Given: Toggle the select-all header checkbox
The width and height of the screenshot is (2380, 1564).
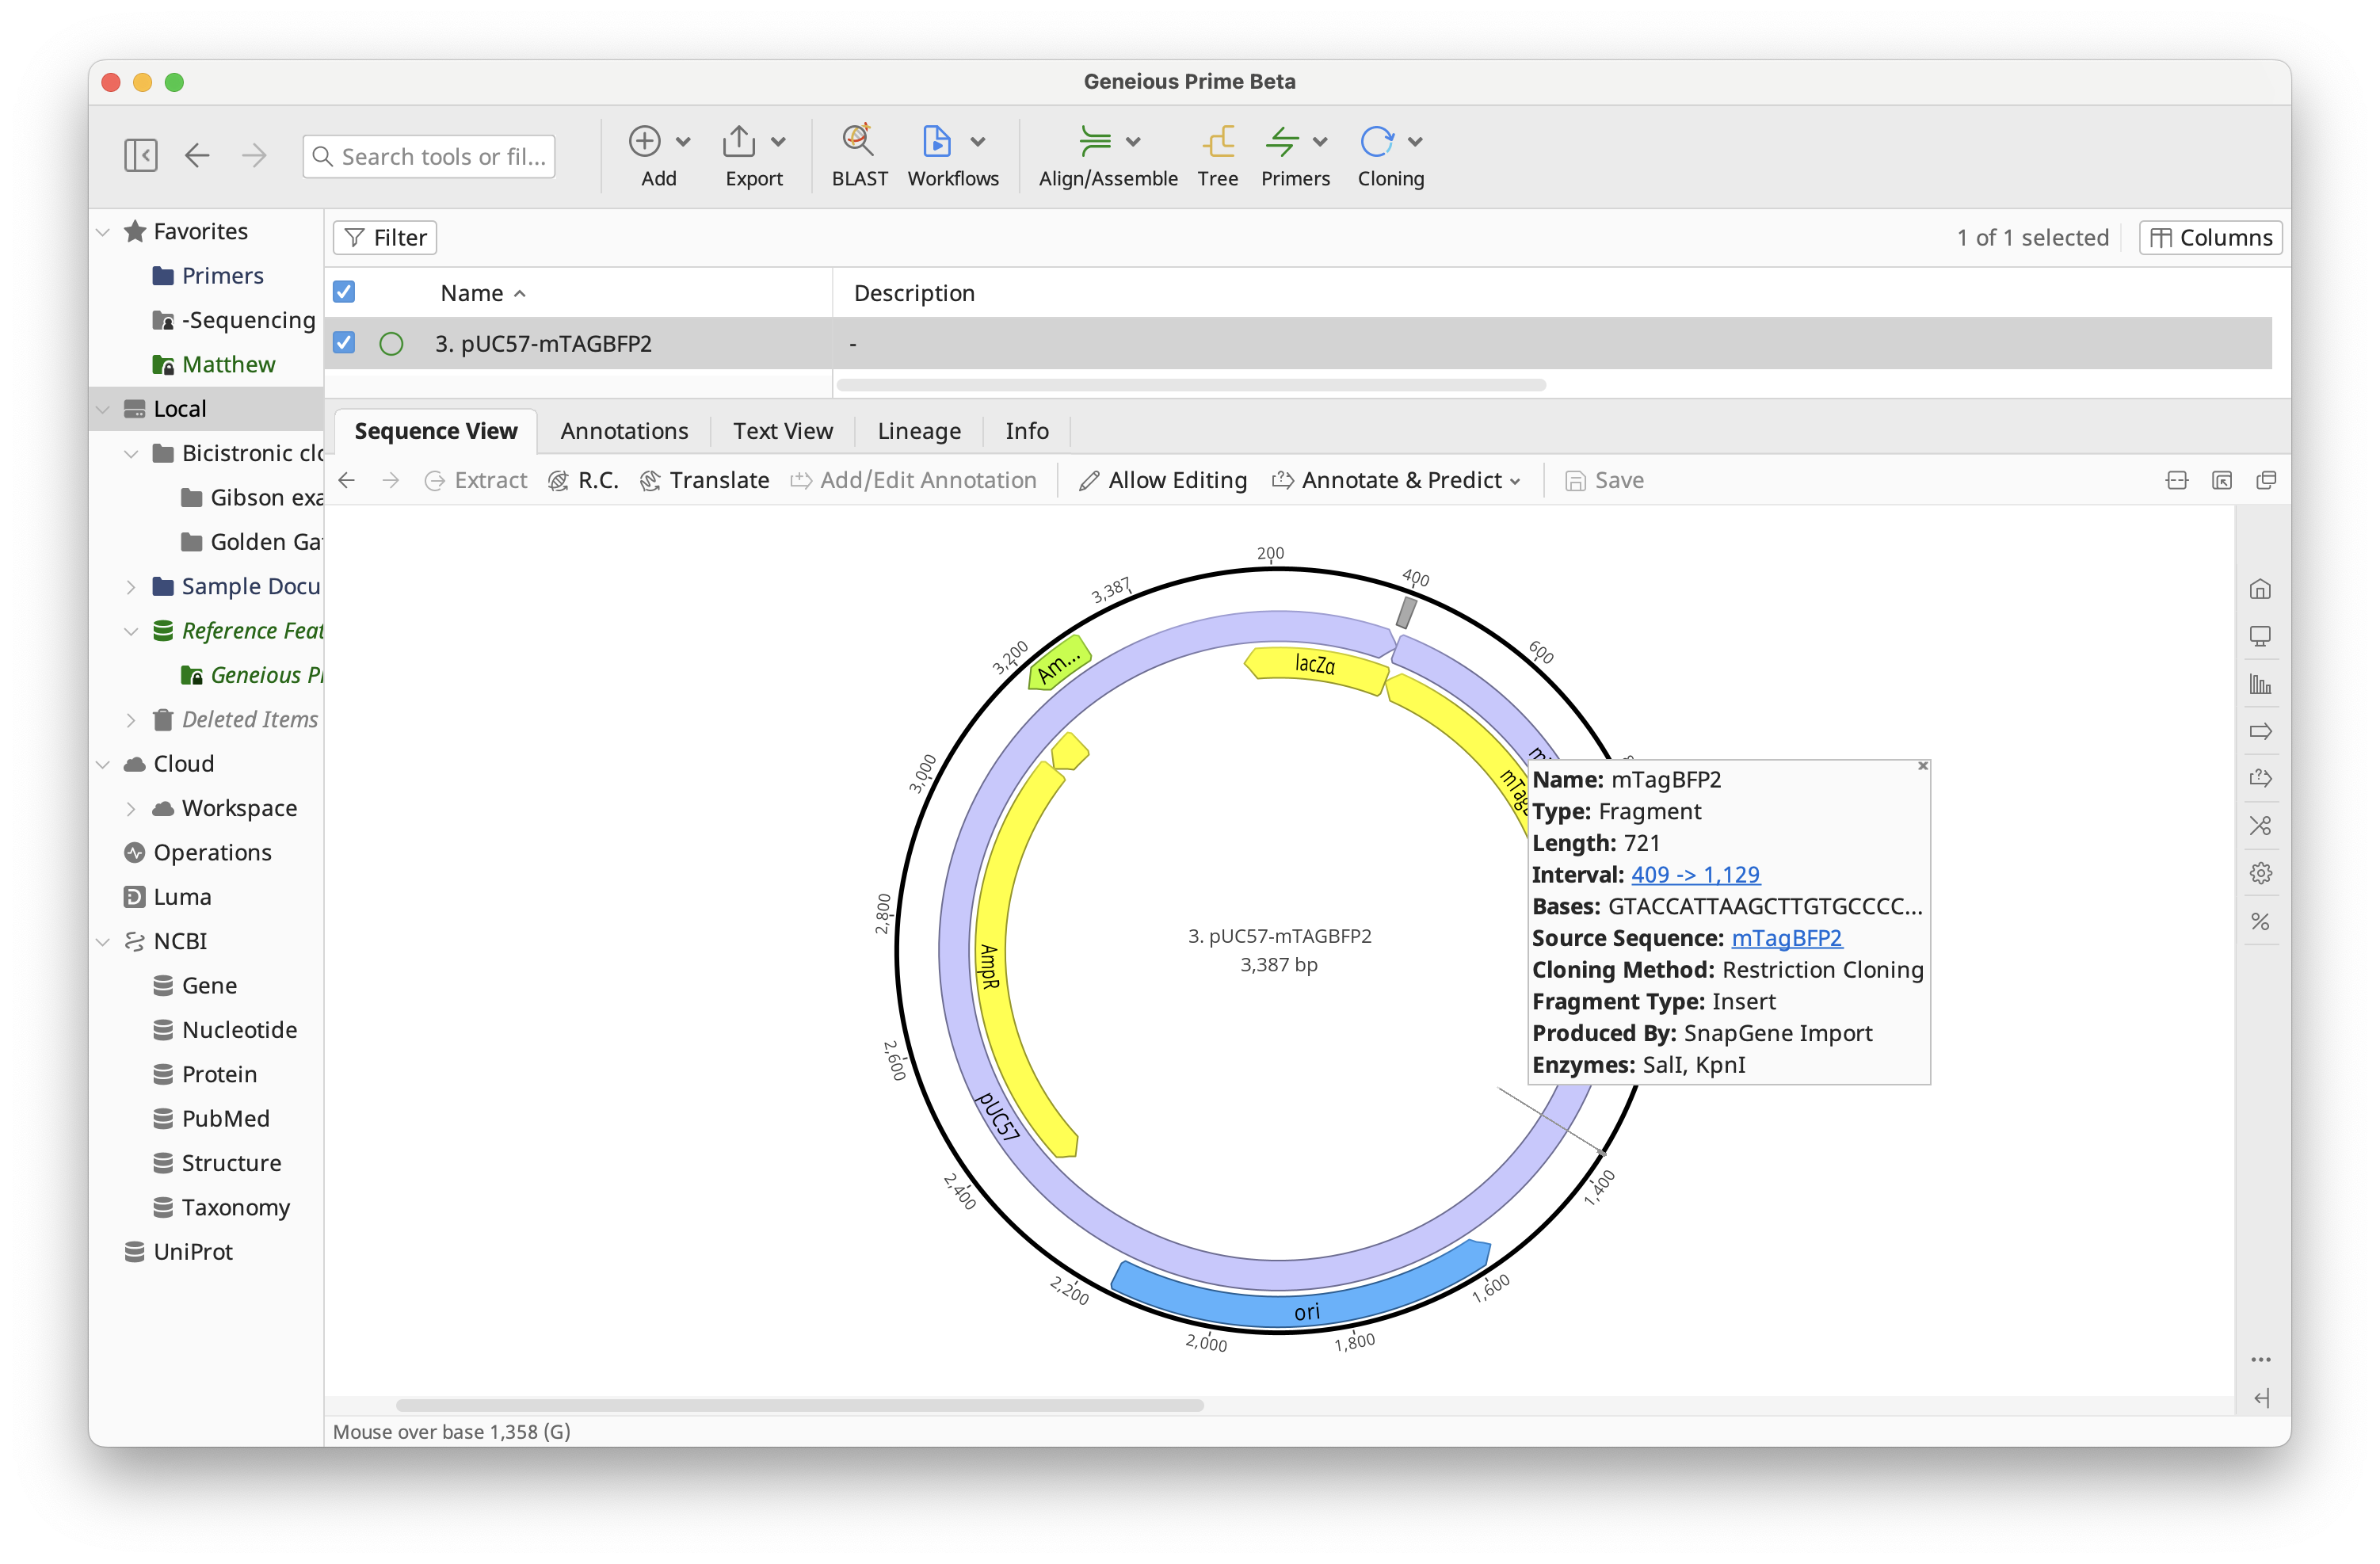Looking at the screenshot, I should click(344, 292).
